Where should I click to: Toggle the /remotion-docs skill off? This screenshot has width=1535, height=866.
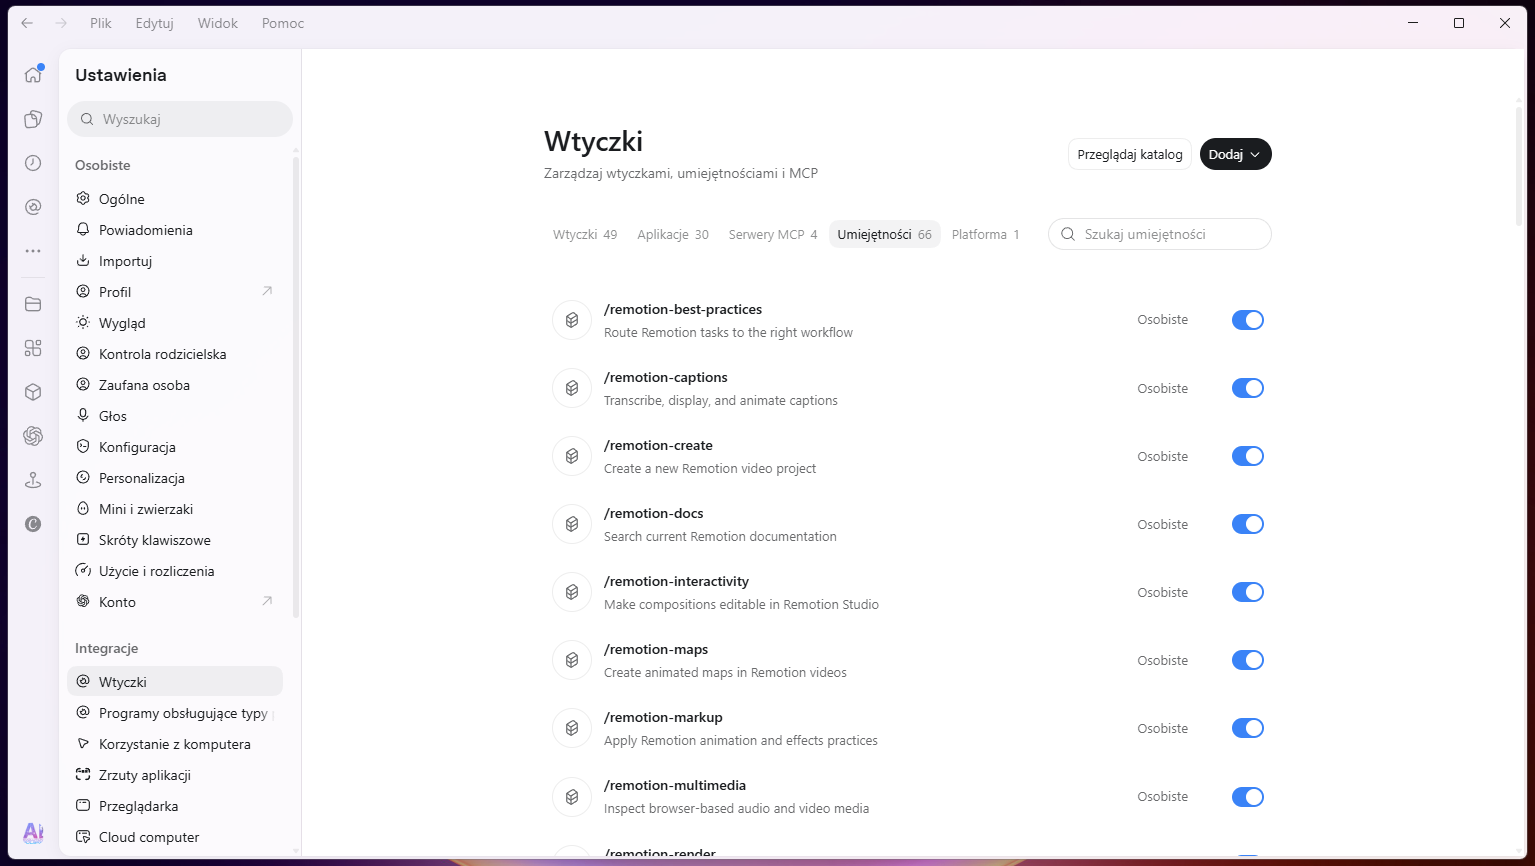[1248, 524]
